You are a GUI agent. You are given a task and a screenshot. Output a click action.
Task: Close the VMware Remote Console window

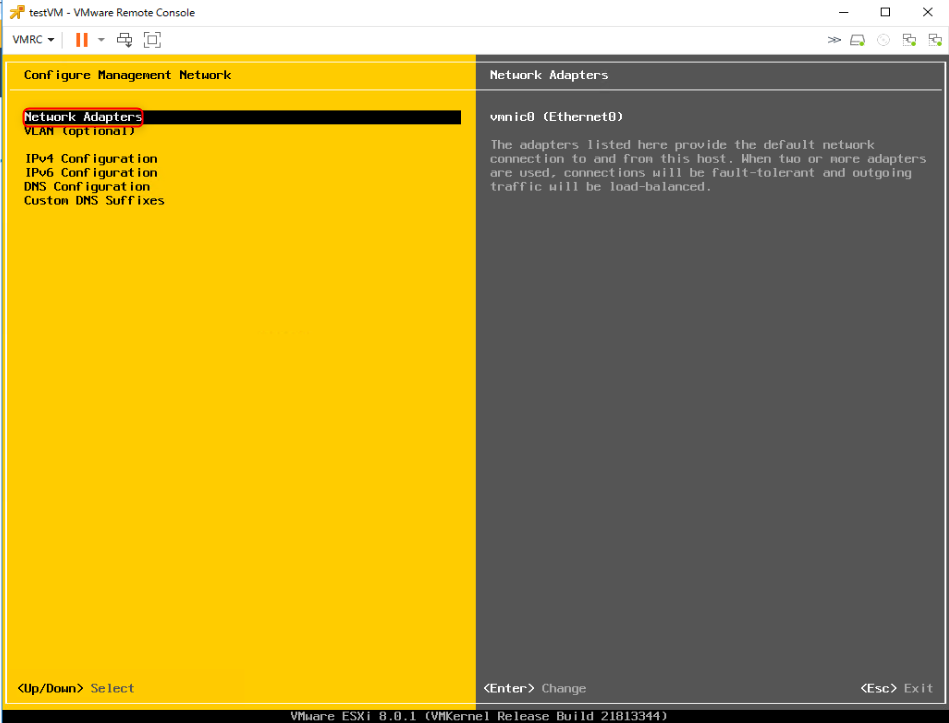click(927, 12)
